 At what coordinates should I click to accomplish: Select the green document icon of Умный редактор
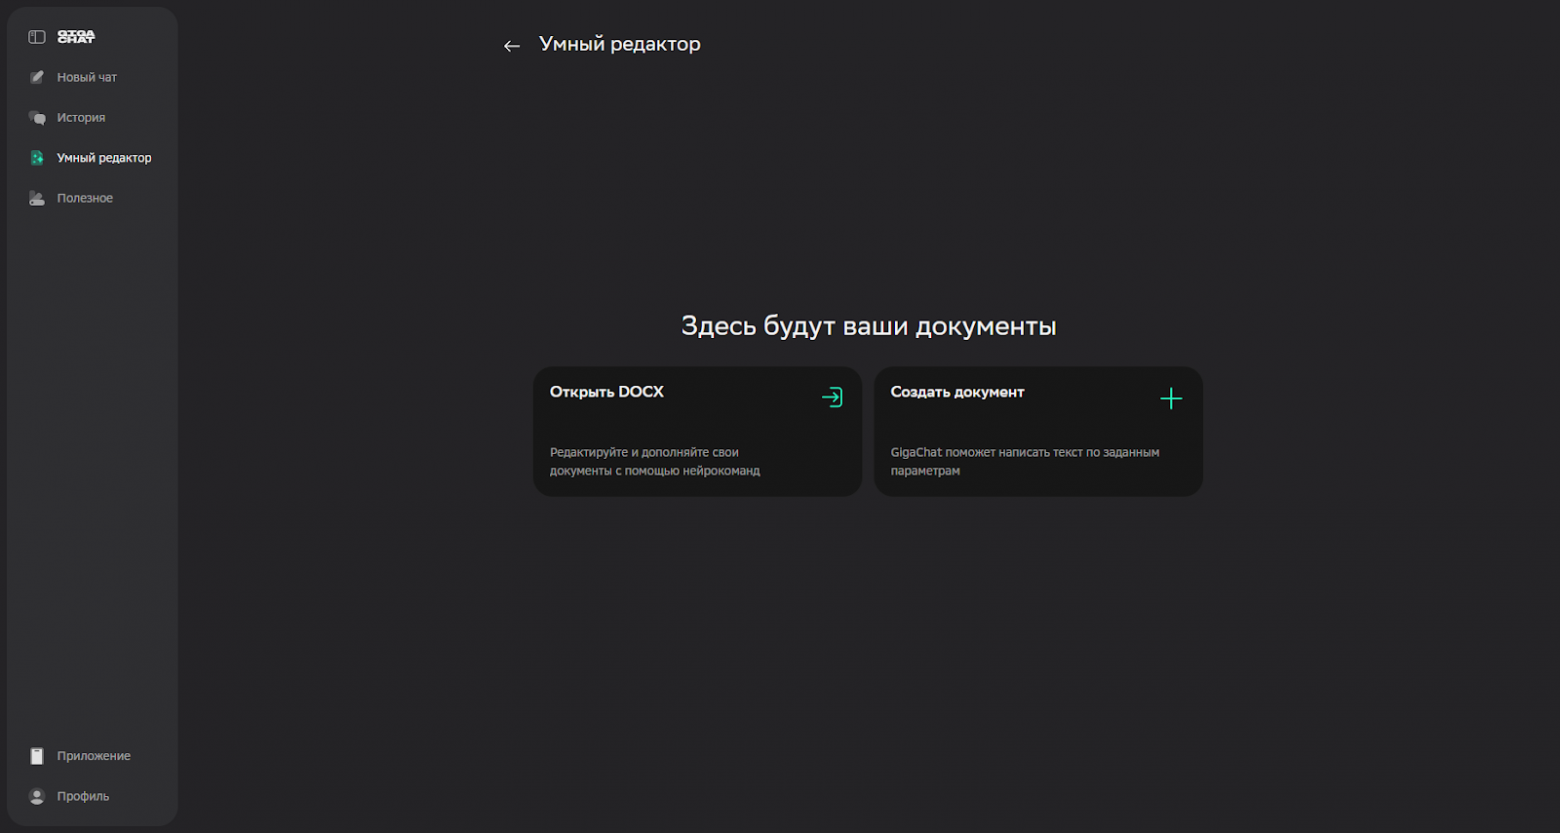click(37, 157)
